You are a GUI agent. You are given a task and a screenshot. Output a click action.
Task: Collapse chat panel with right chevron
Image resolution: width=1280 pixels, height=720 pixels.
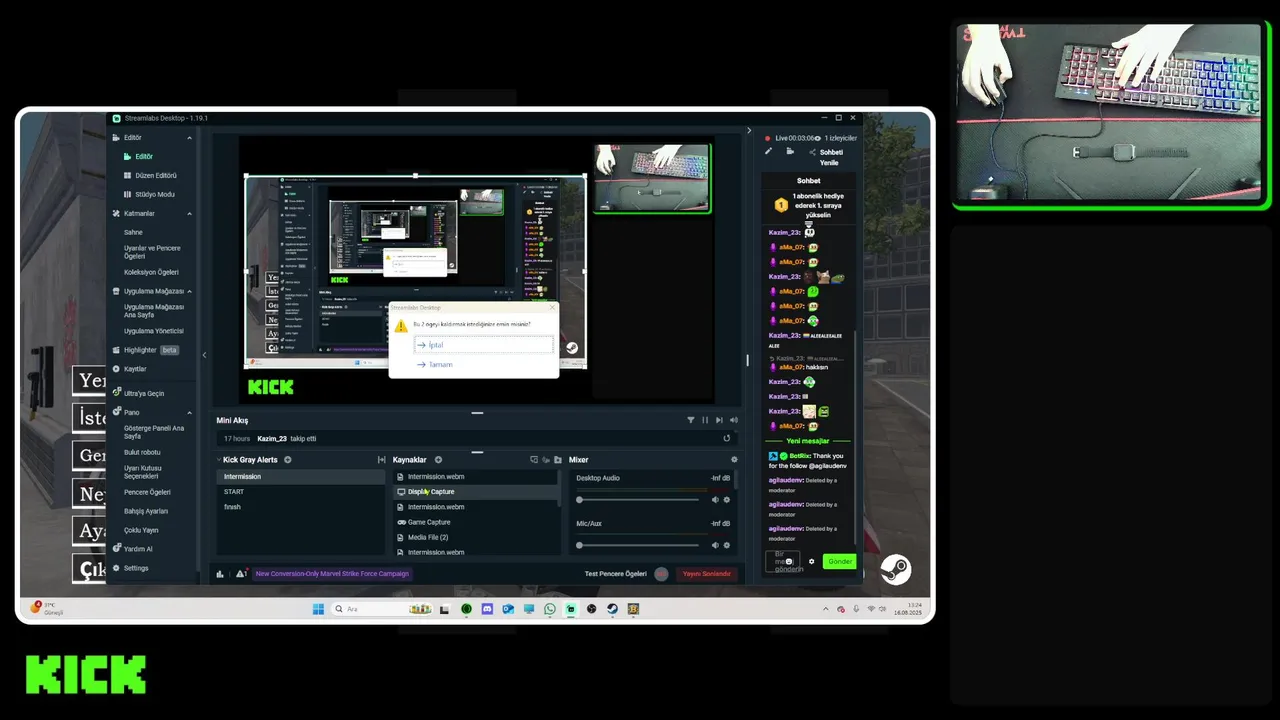[749, 130]
